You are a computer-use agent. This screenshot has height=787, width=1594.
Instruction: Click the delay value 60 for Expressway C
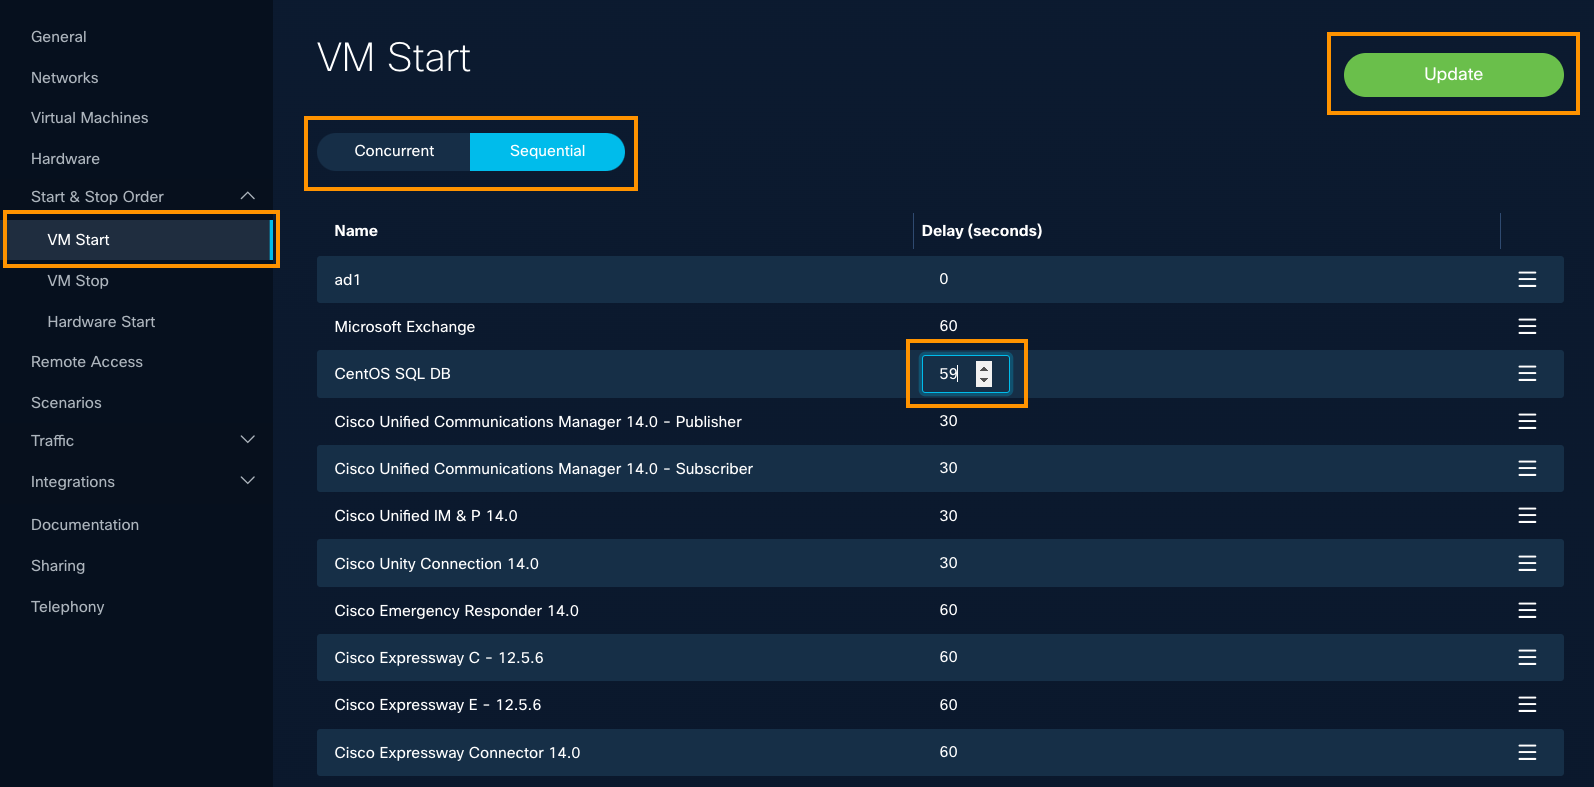(949, 657)
